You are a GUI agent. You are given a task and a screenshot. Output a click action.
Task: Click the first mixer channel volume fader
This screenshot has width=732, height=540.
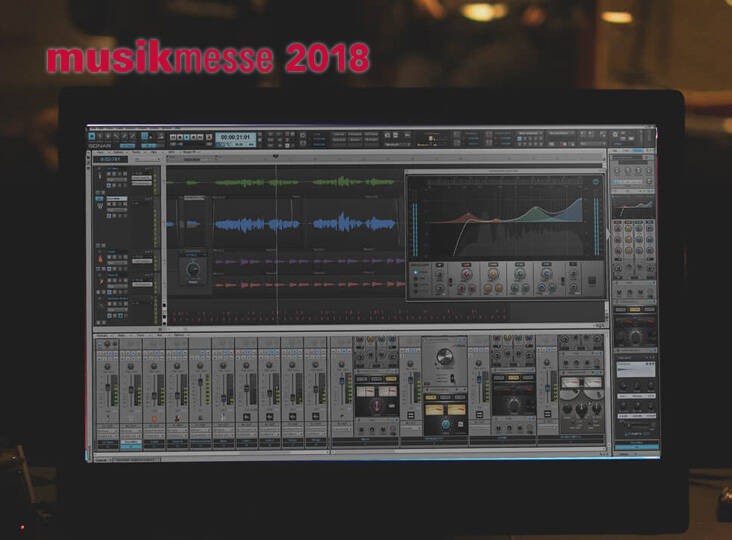[x=108, y=389]
